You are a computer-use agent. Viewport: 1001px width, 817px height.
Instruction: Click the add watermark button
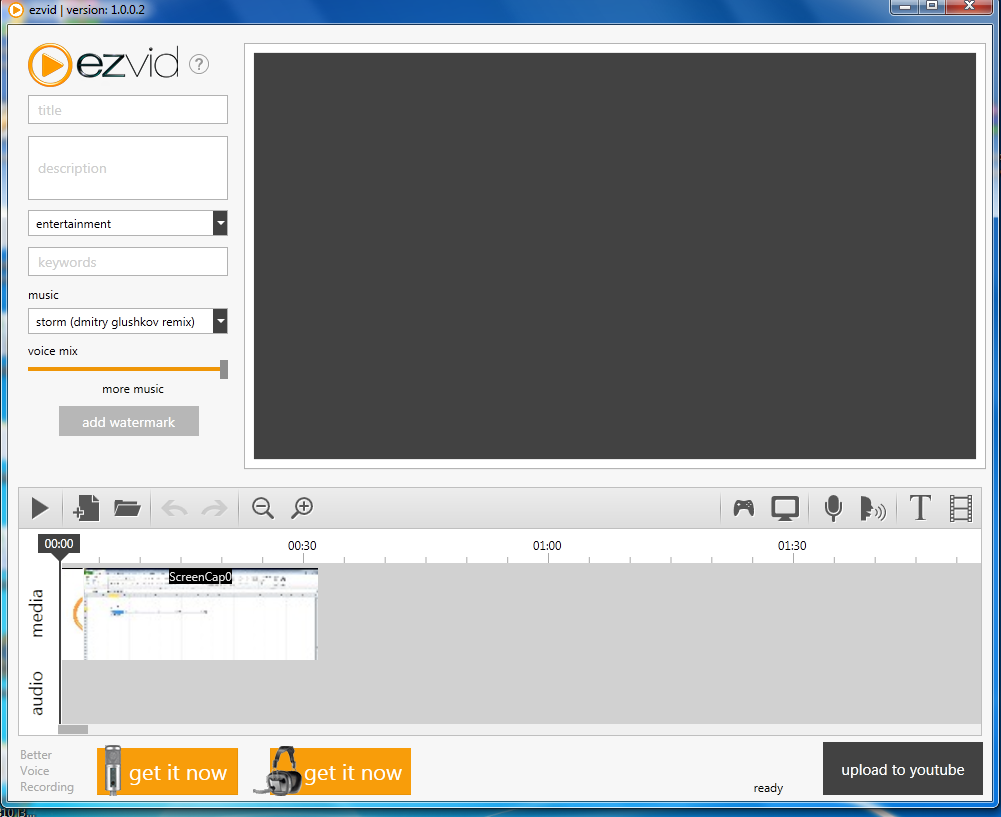pos(129,421)
